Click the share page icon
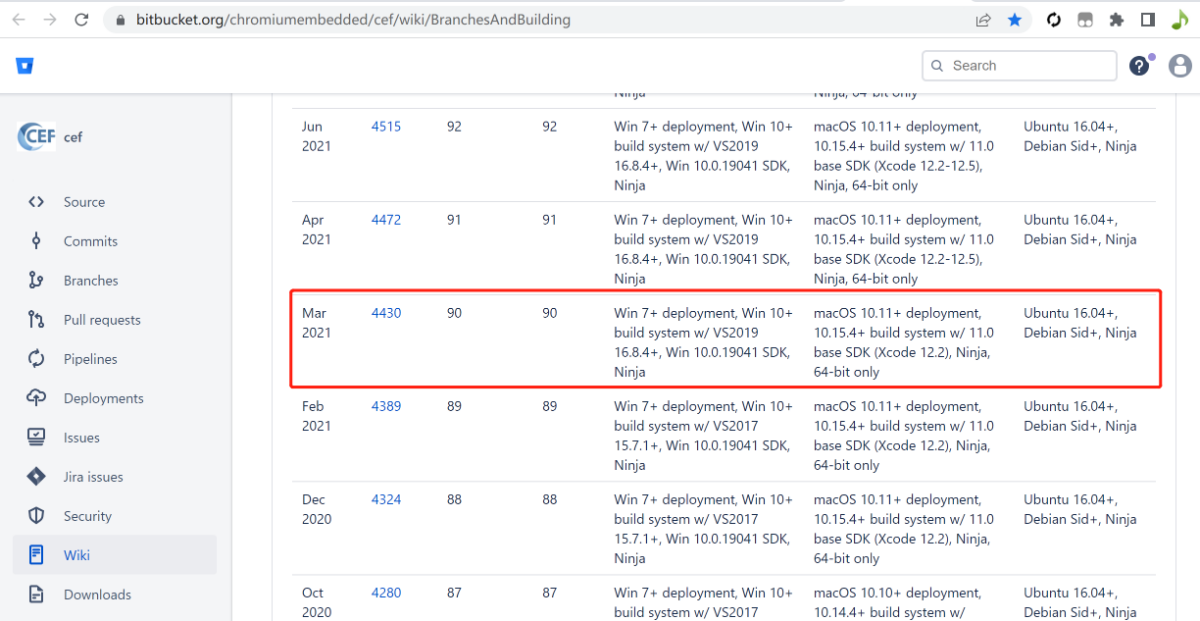Screen dimensions: 1200x621 [983, 20]
